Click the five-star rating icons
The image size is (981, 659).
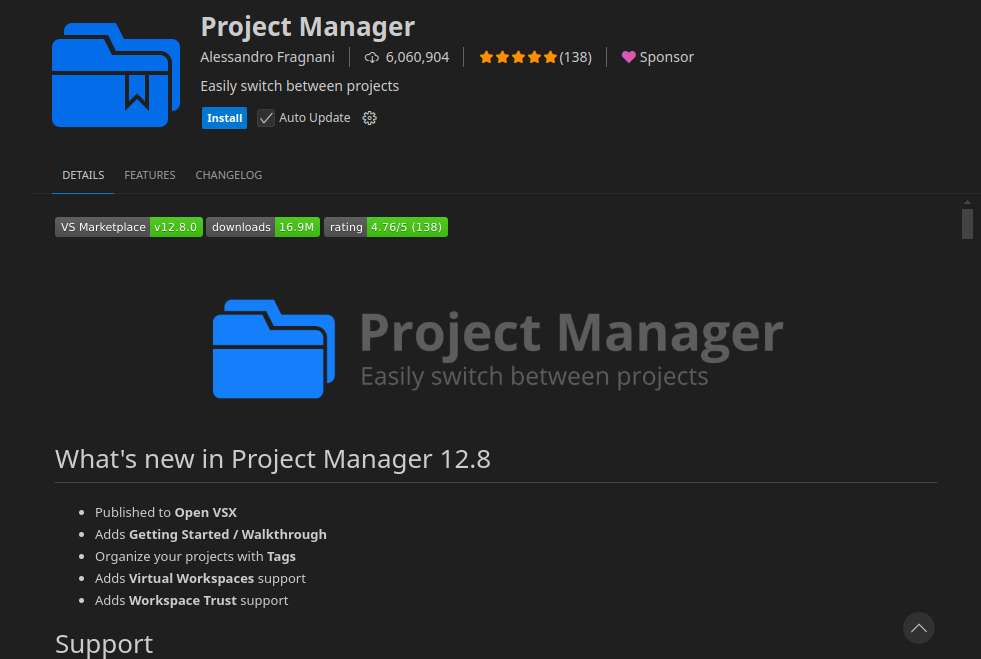517,58
